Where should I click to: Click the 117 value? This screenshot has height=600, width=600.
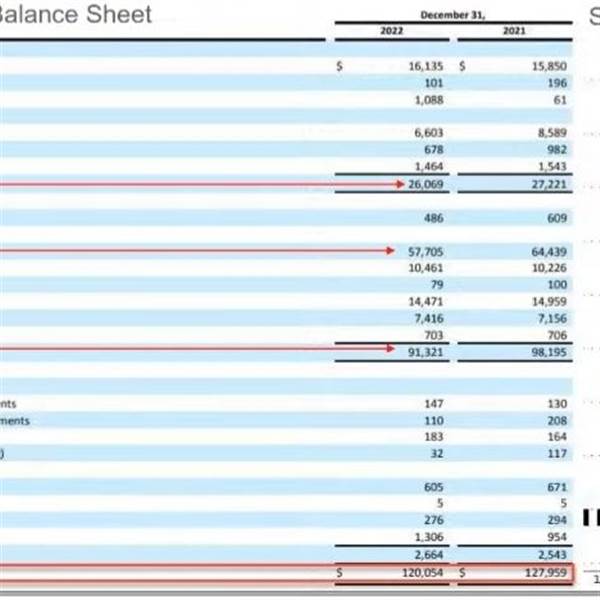[x=557, y=454]
